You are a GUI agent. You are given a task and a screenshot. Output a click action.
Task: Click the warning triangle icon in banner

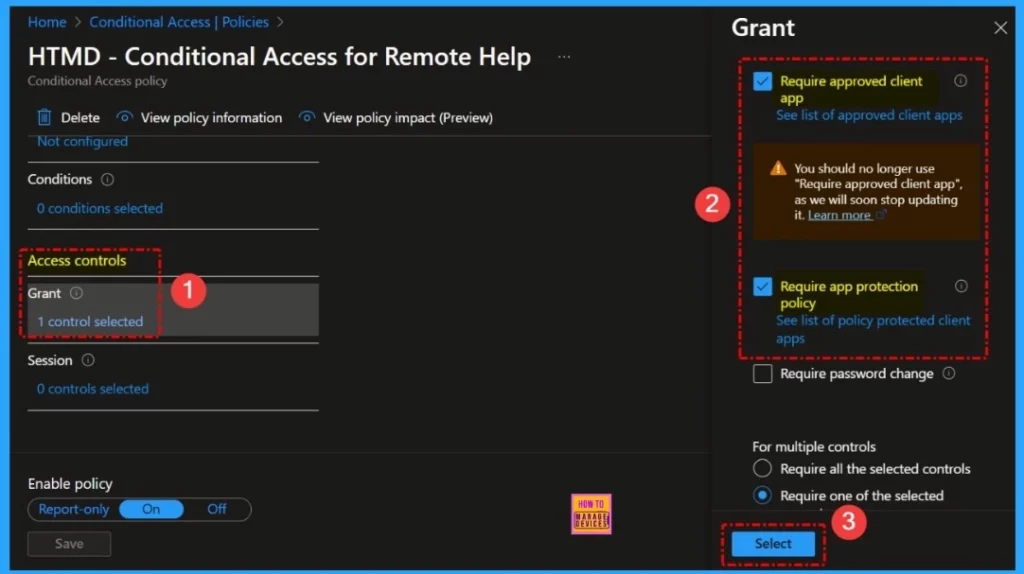pos(778,168)
